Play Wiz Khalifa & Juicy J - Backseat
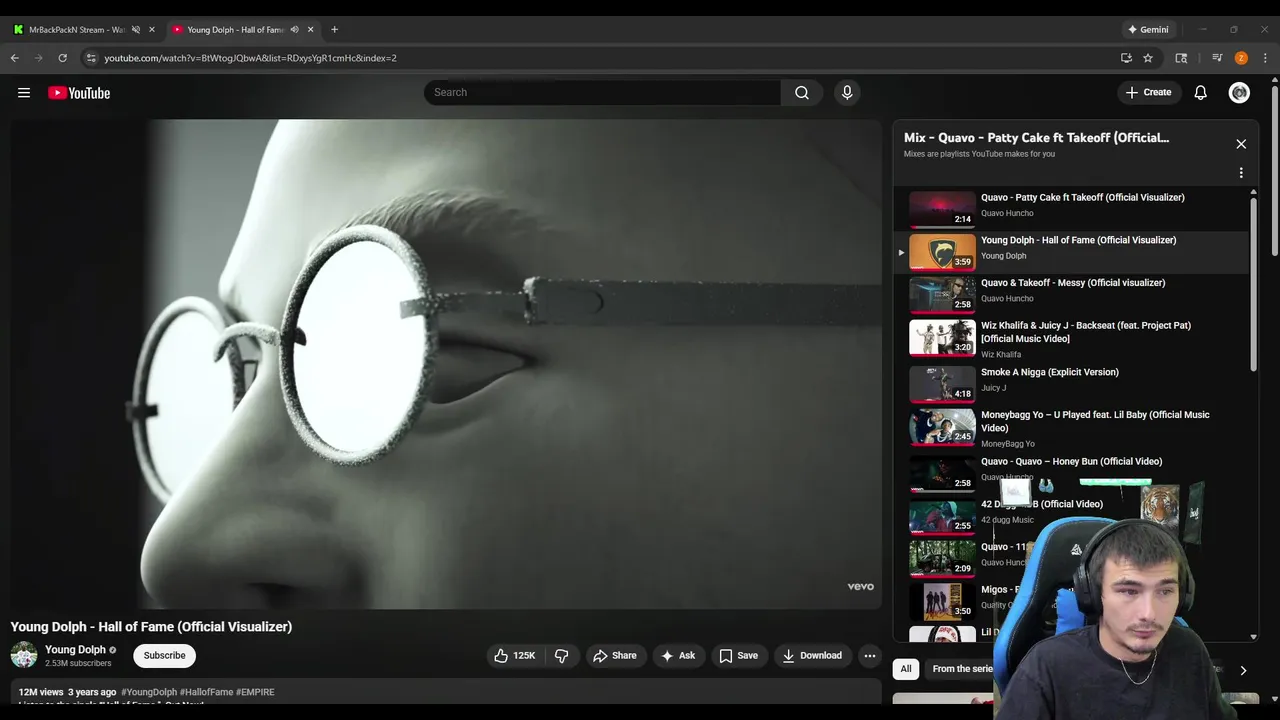This screenshot has width=1280, height=720. click(1072, 338)
